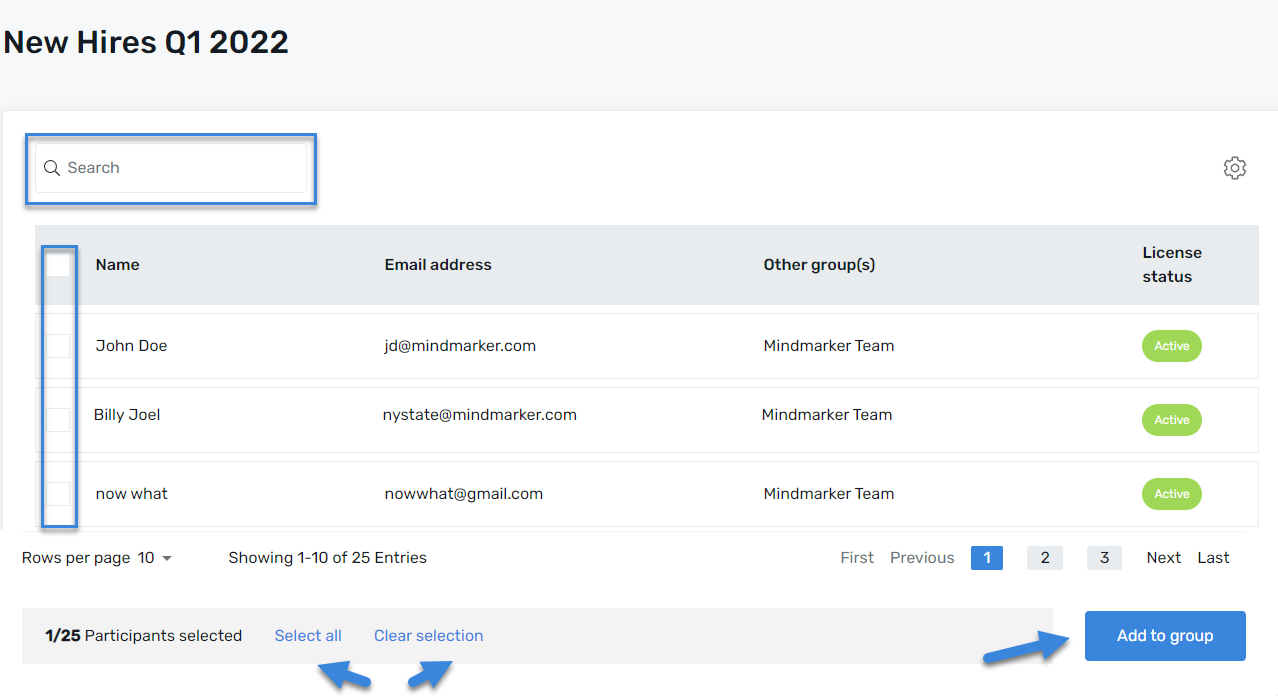This screenshot has width=1278, height=696.
Task: Click Next page link
Action: coord(1163,558)
